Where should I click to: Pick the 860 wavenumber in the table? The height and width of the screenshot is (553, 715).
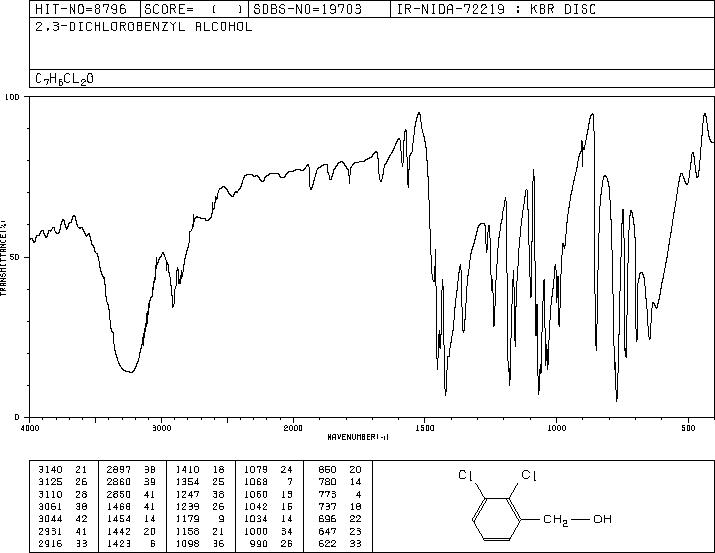[x=327, y=470]
